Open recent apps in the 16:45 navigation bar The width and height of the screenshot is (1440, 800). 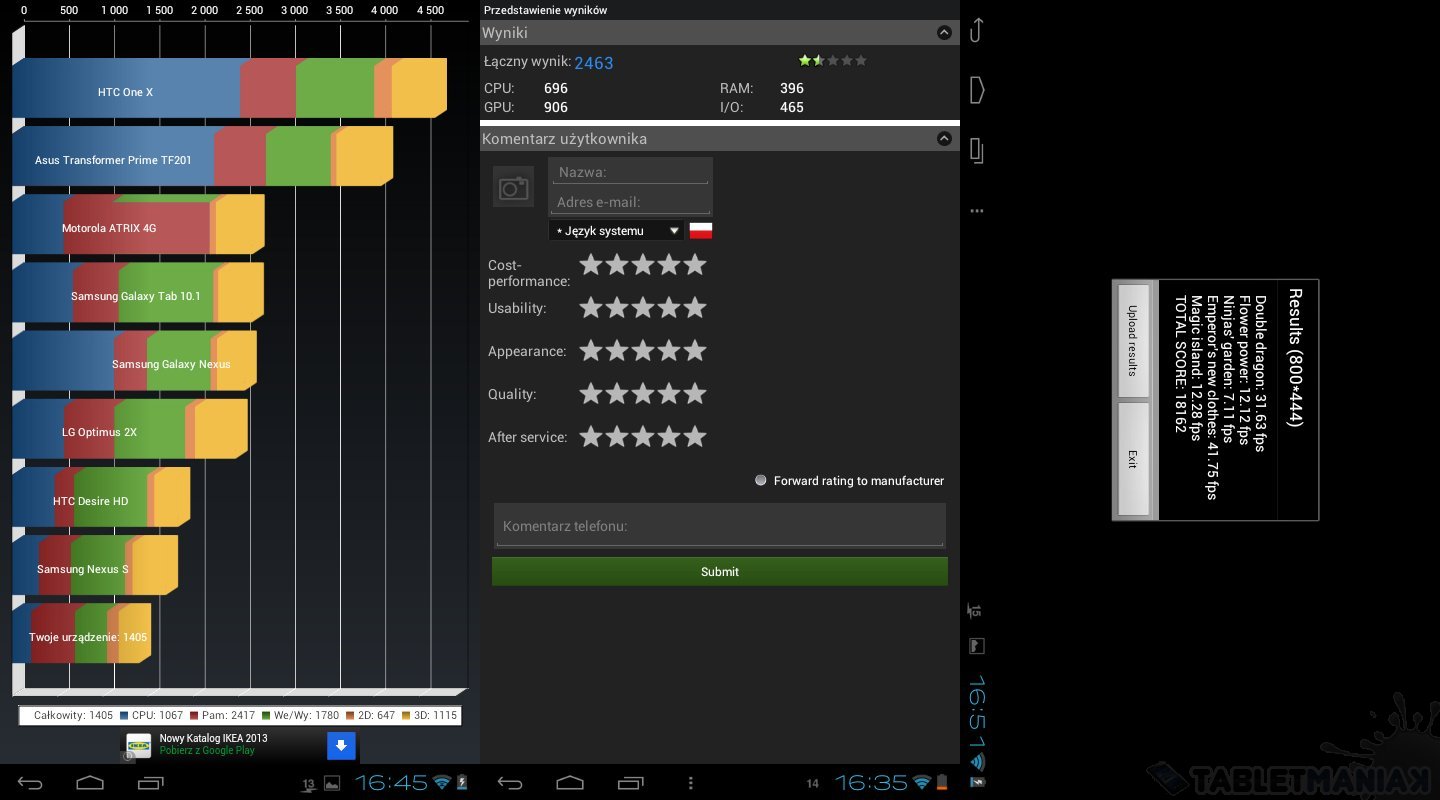[150, 782]
